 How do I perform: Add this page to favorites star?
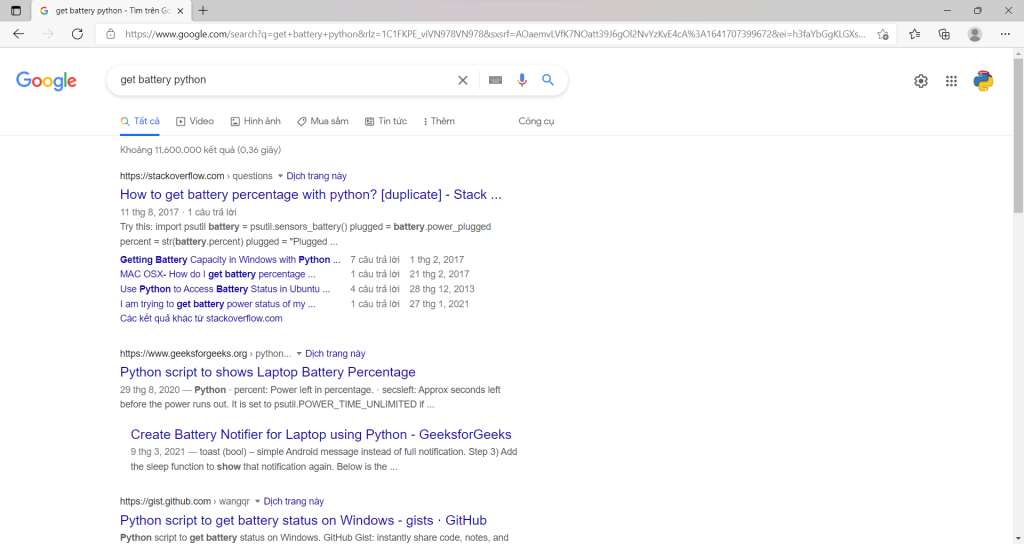[x=883, y=34]
